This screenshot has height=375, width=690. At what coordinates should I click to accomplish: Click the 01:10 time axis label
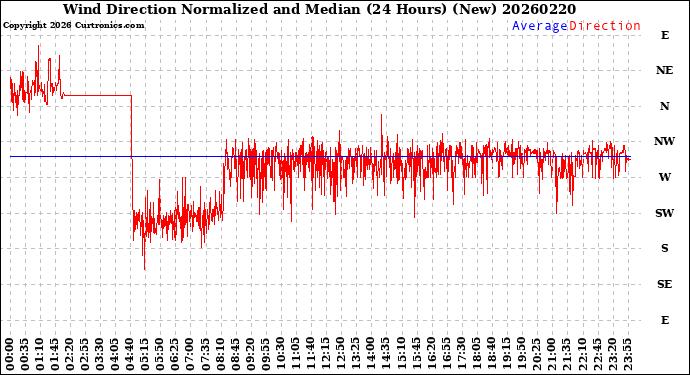(40, 355)
